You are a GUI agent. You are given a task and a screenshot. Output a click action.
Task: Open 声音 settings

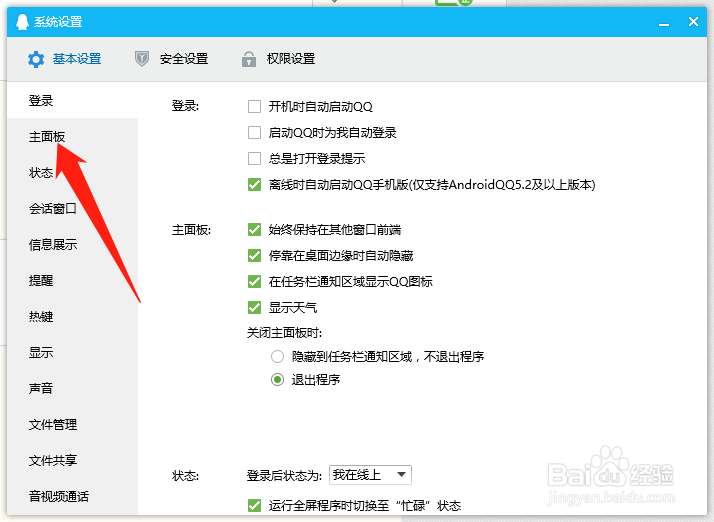click(x=72, y=388)
